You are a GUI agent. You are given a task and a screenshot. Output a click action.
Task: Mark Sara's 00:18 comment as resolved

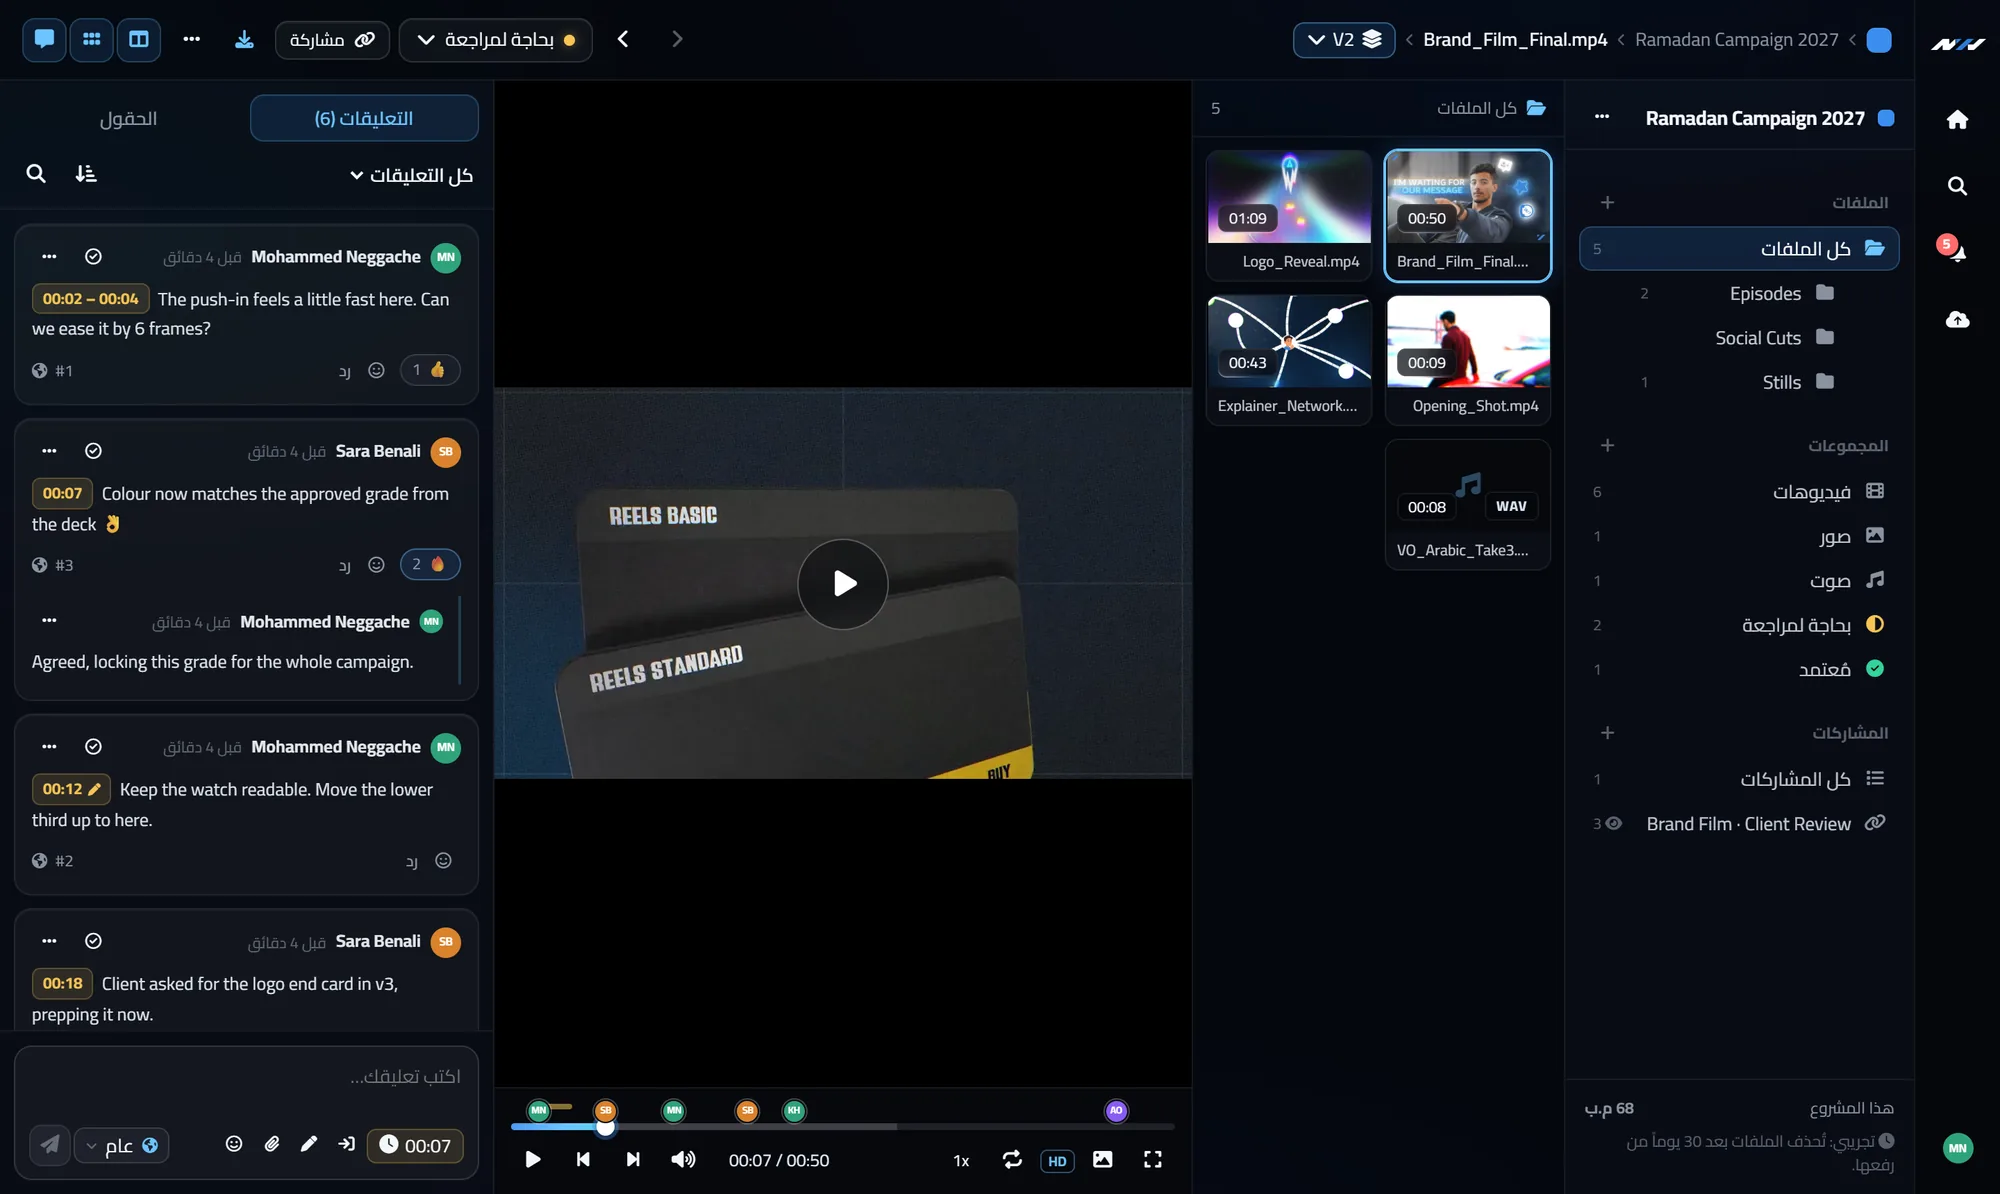93,941
